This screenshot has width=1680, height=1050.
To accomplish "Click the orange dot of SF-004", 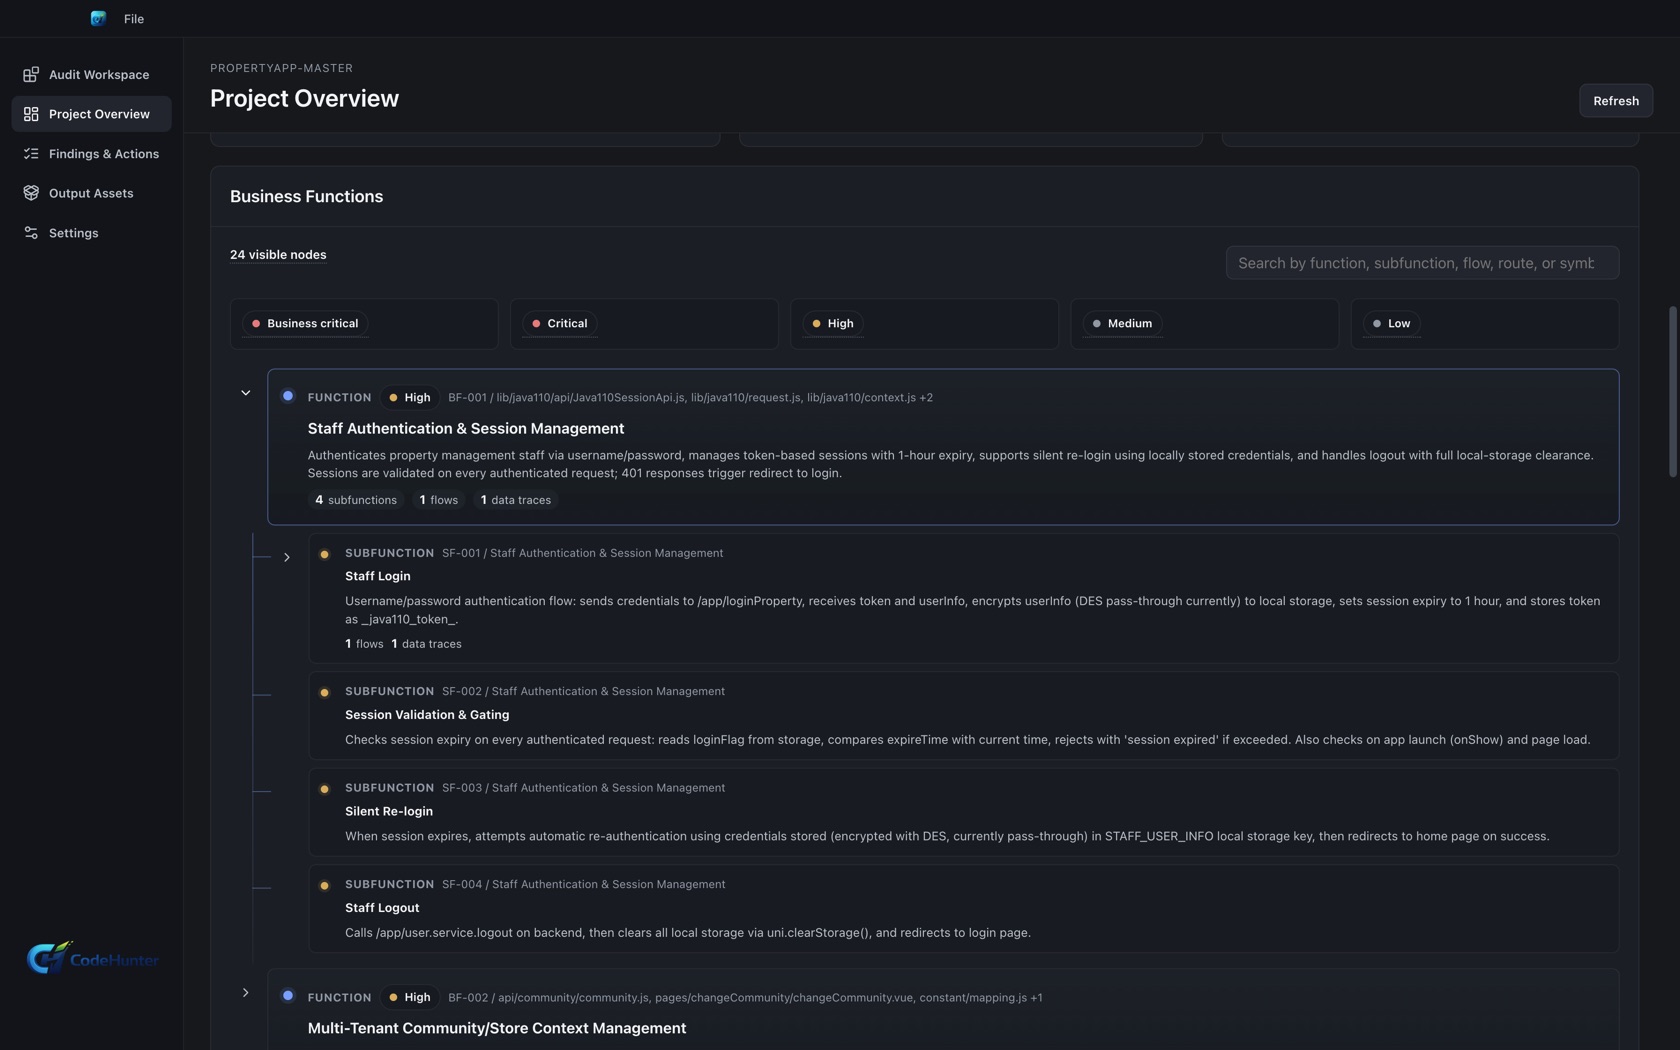I will [324, 885].
